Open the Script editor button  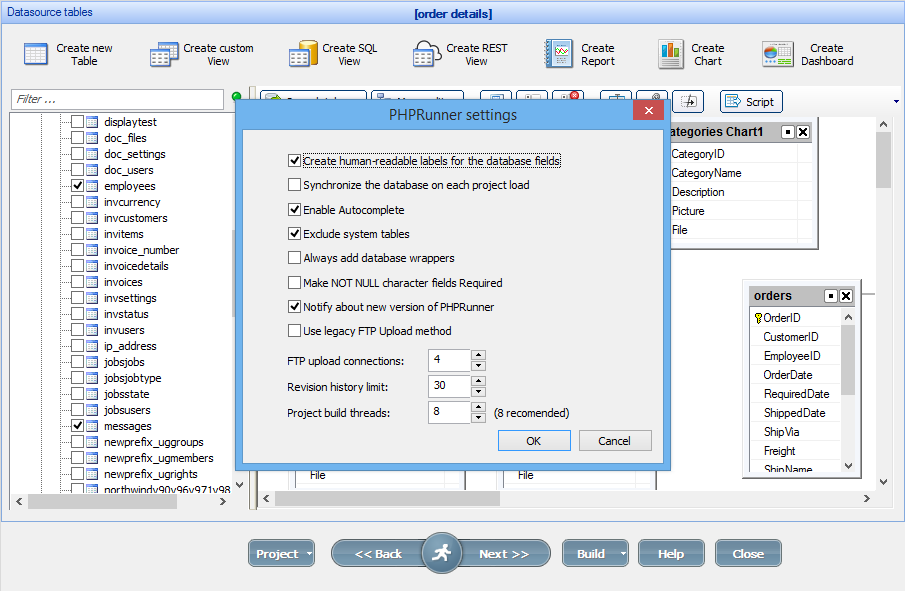click(750, 101)
